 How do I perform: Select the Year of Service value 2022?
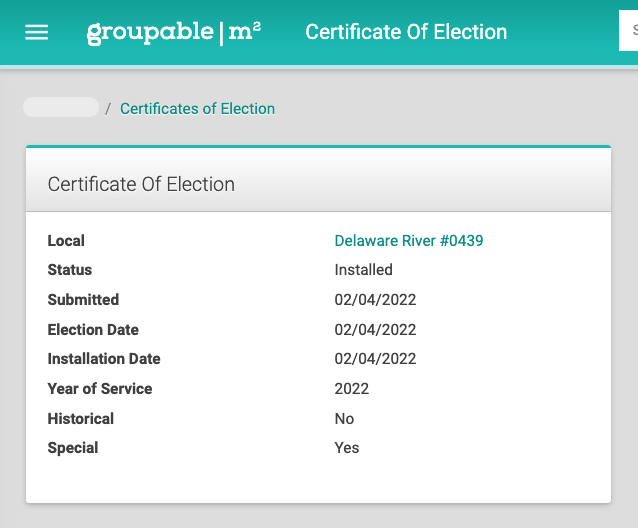(x=352, y=389)
